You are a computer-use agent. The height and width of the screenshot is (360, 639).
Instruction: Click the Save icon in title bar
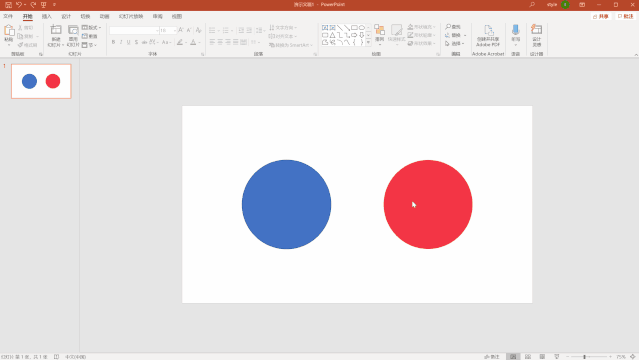pos(8,5)
